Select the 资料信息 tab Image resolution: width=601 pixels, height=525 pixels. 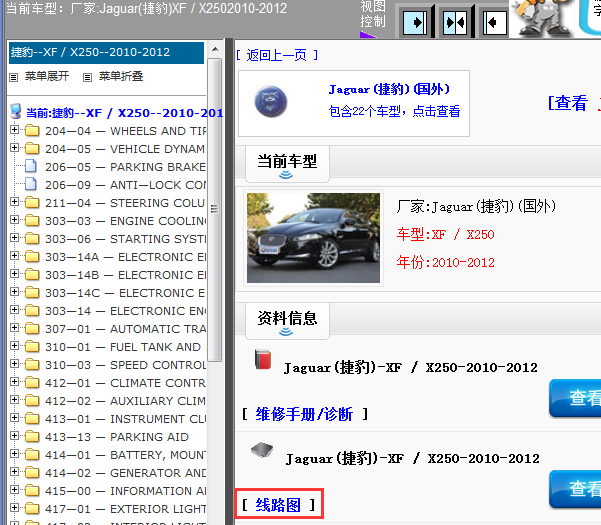pyautogui.click(x=287, y=321)
